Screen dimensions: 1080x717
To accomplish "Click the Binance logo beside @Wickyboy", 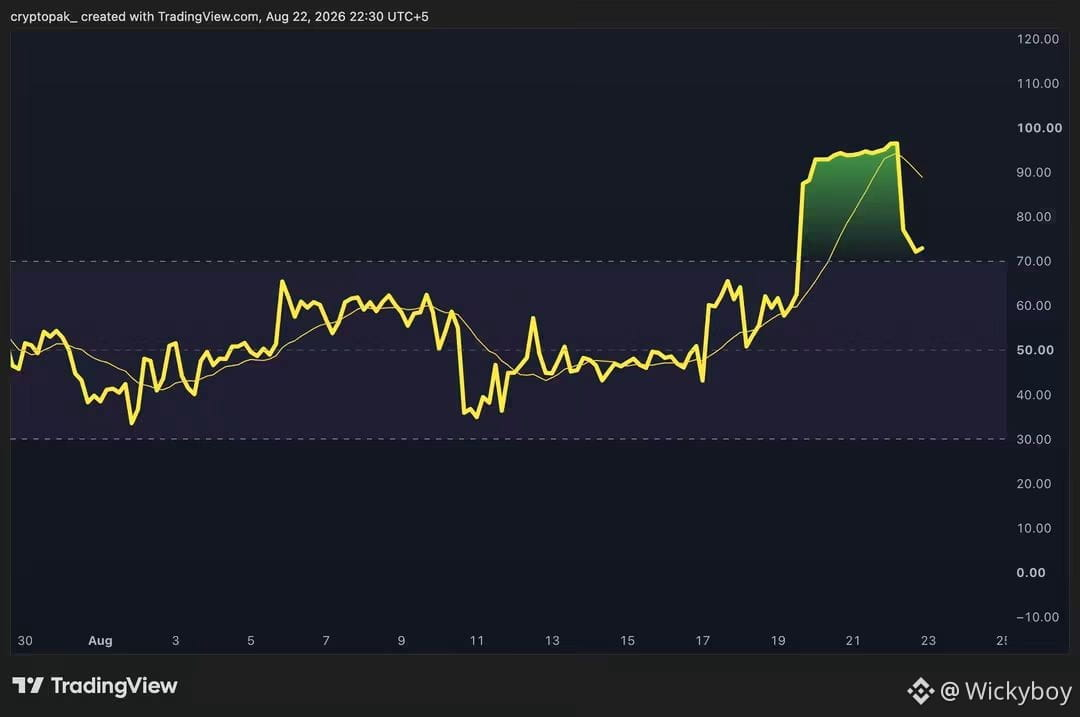I will 921,691.
